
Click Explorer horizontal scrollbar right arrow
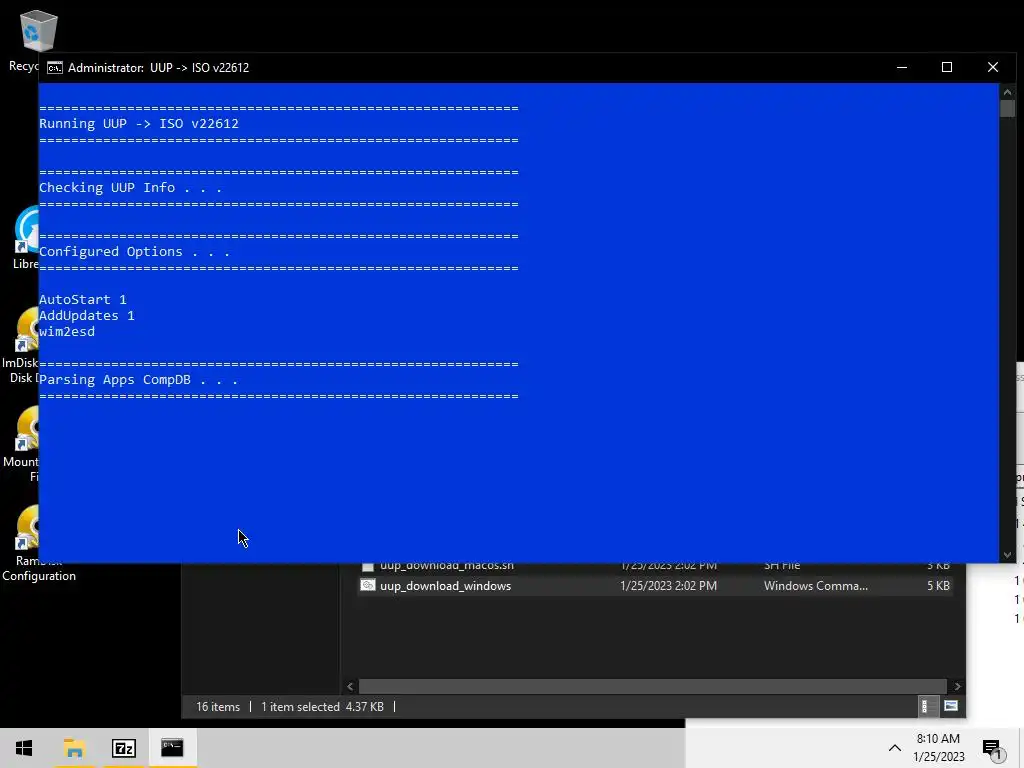click(957, 686)
